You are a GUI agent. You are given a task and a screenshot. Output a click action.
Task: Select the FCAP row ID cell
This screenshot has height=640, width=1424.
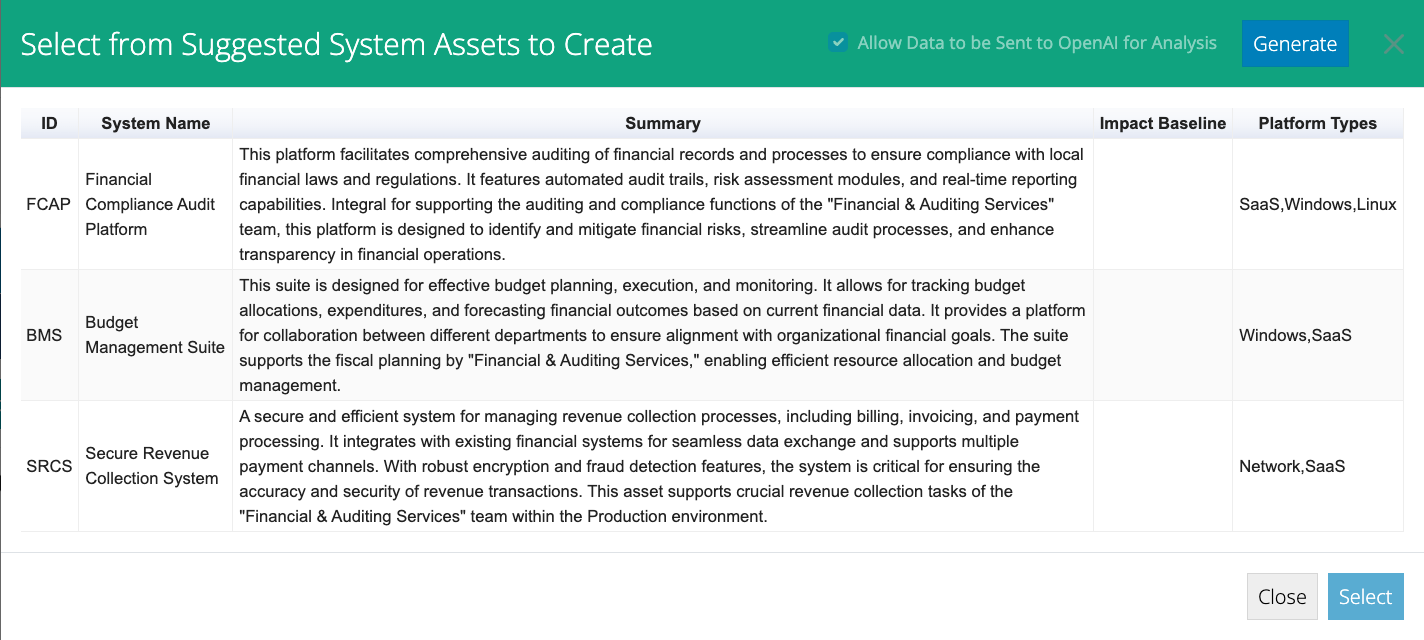[x=49, y=204]
